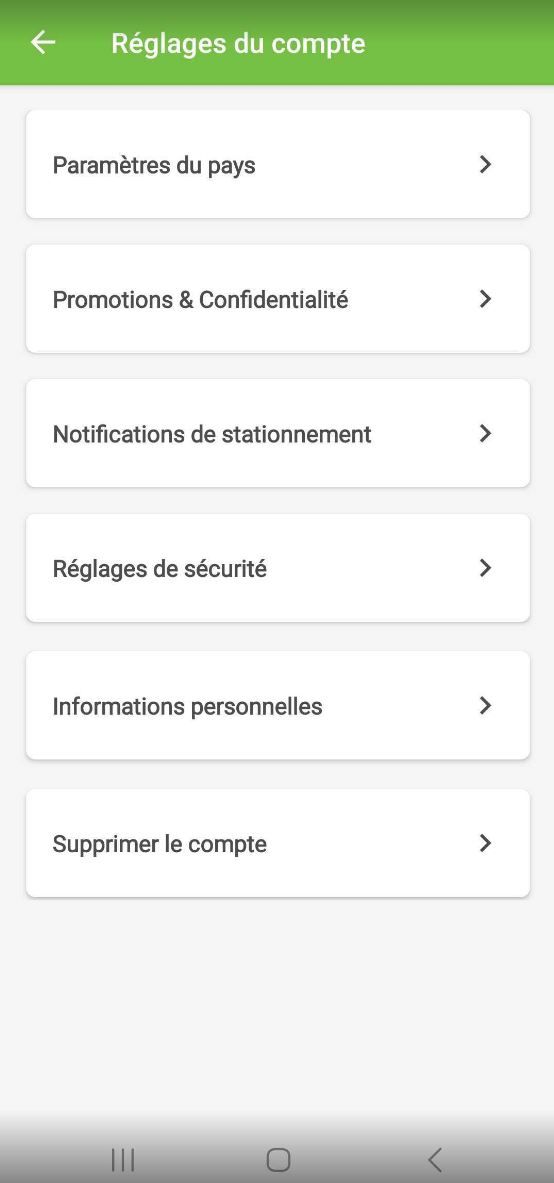Screen dimensions: 554x1183
Task: Tap the Android back icon in navigation bar
Action: [x=434, y=1160]
